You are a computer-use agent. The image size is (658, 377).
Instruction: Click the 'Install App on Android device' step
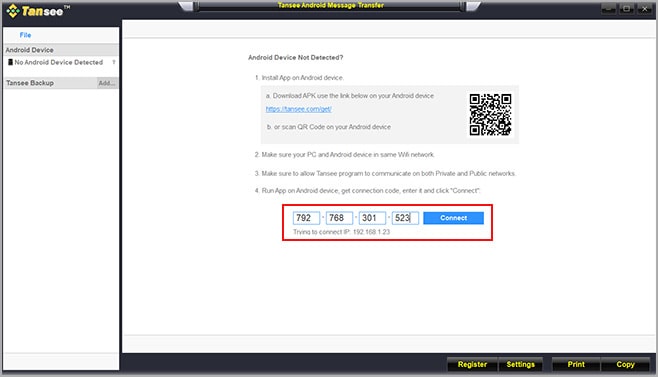point(299,78)
